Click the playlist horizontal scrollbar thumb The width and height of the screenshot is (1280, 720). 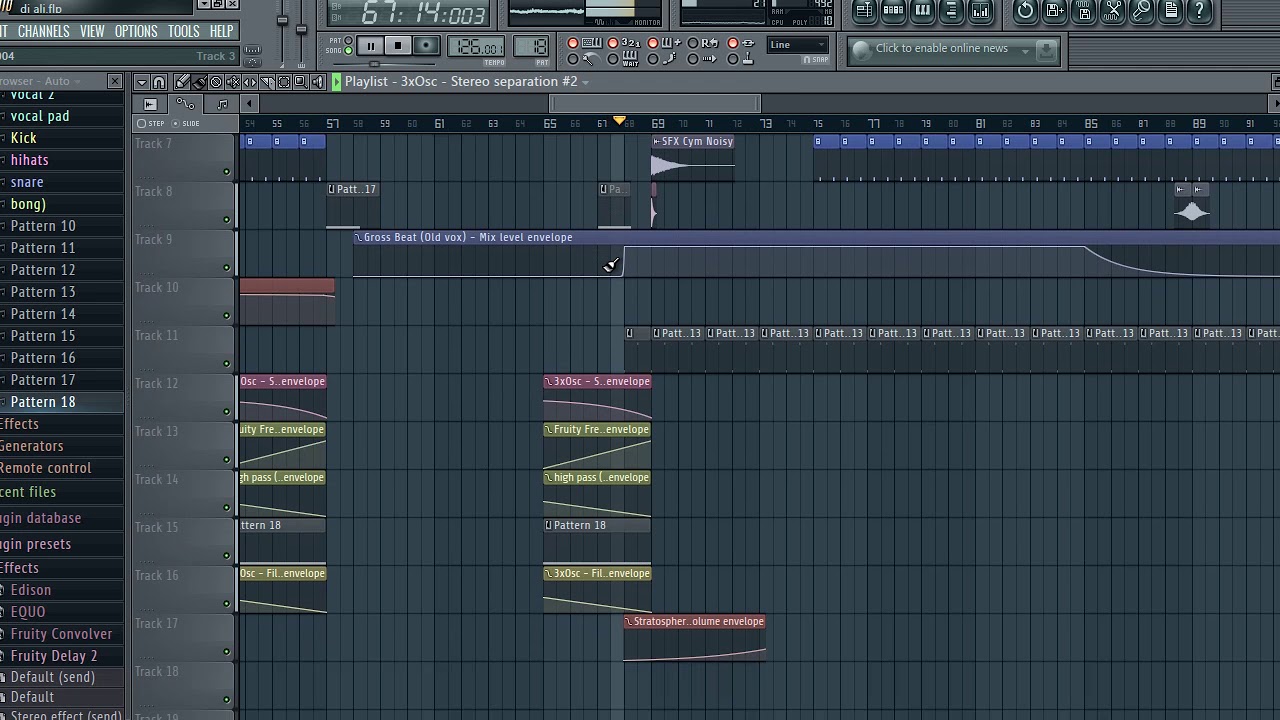[655, 103]
